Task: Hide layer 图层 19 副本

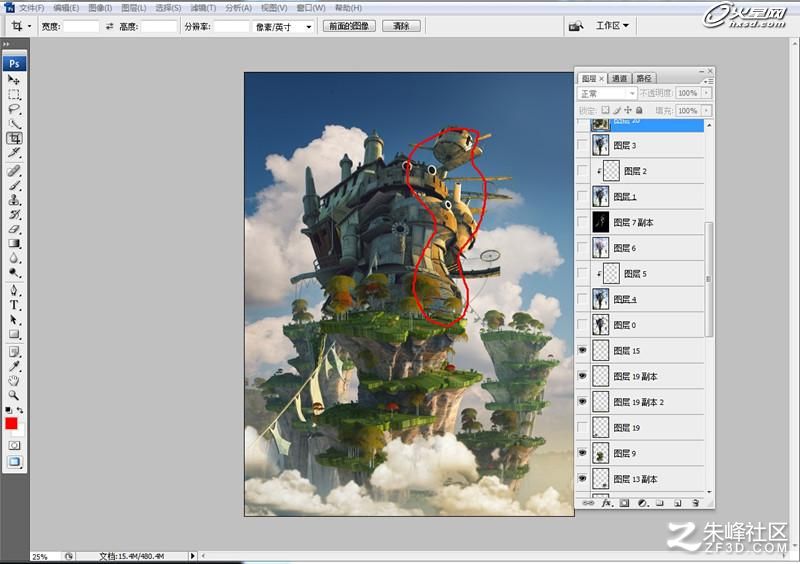Action: coord(582,376)
